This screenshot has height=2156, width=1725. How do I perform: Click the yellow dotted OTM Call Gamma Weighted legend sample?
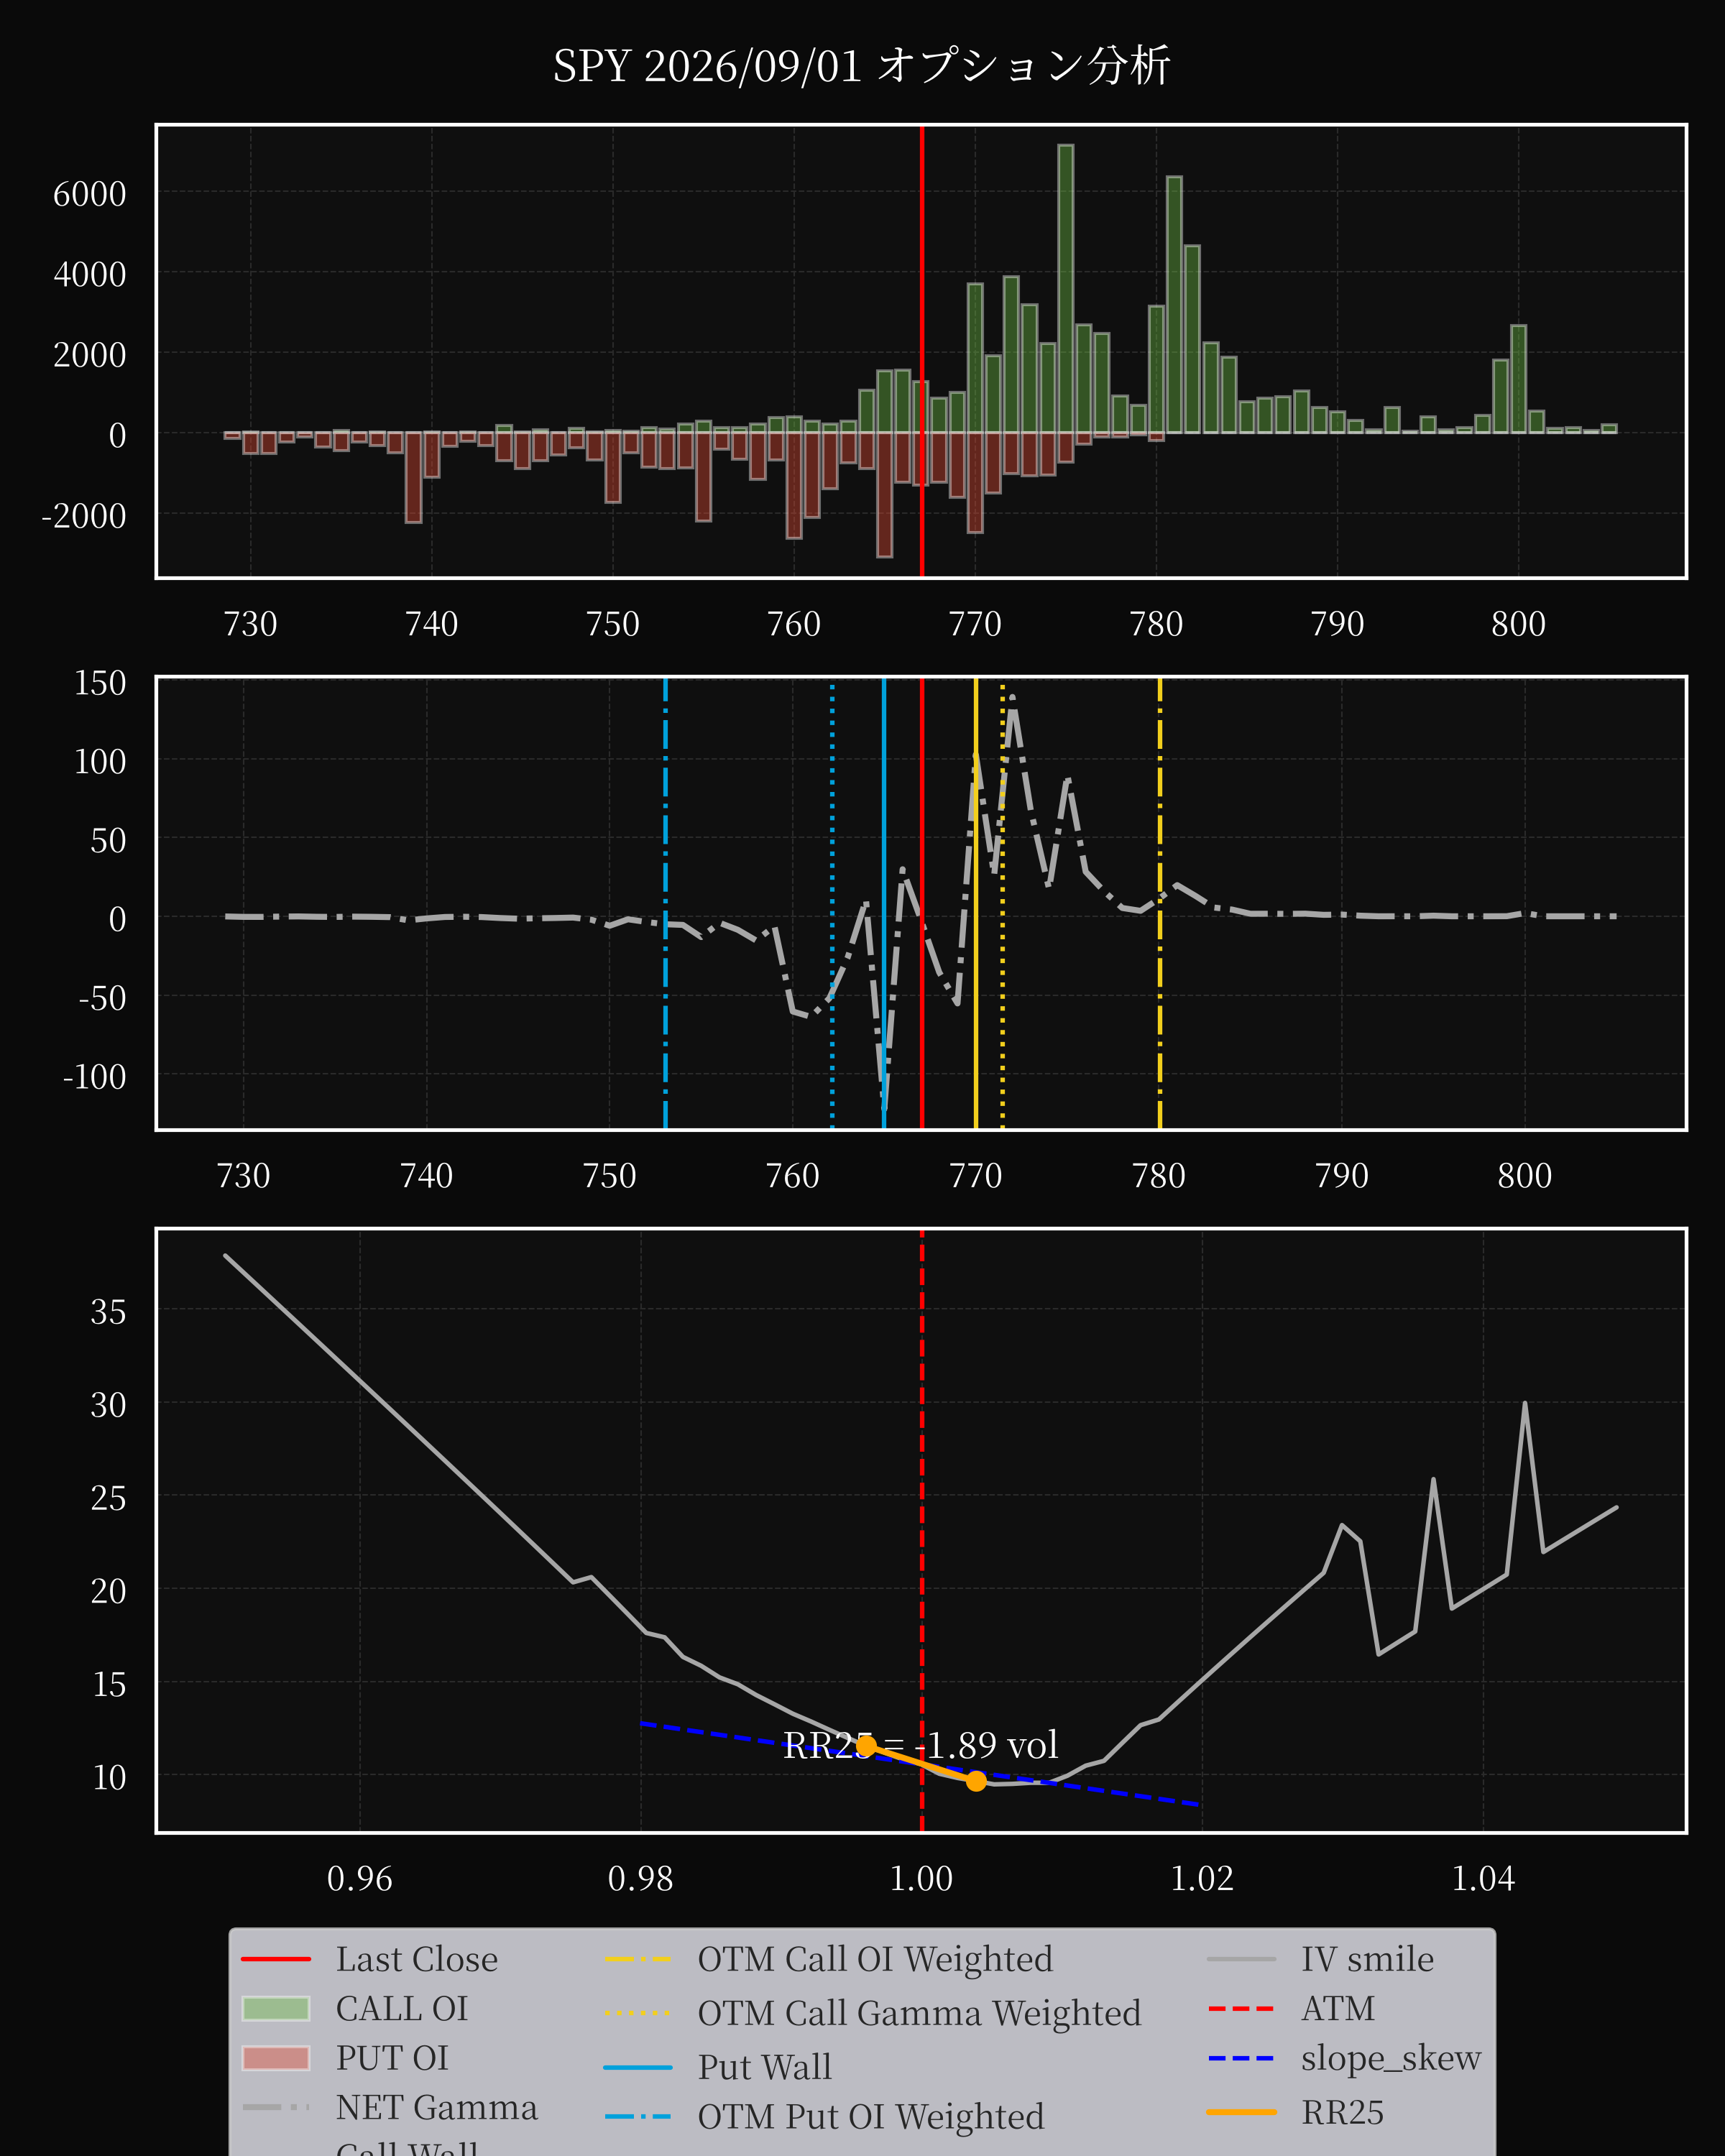[638, 2013]
